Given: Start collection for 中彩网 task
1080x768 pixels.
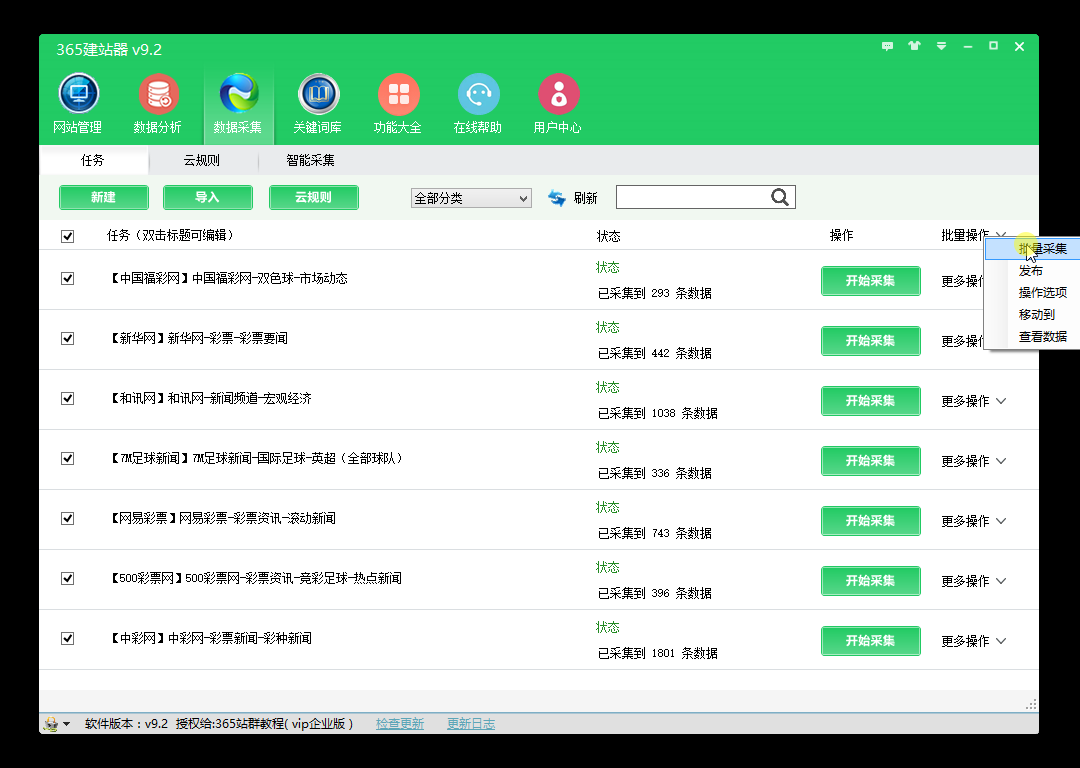Looking at the screenshot, I should point(871,641).
